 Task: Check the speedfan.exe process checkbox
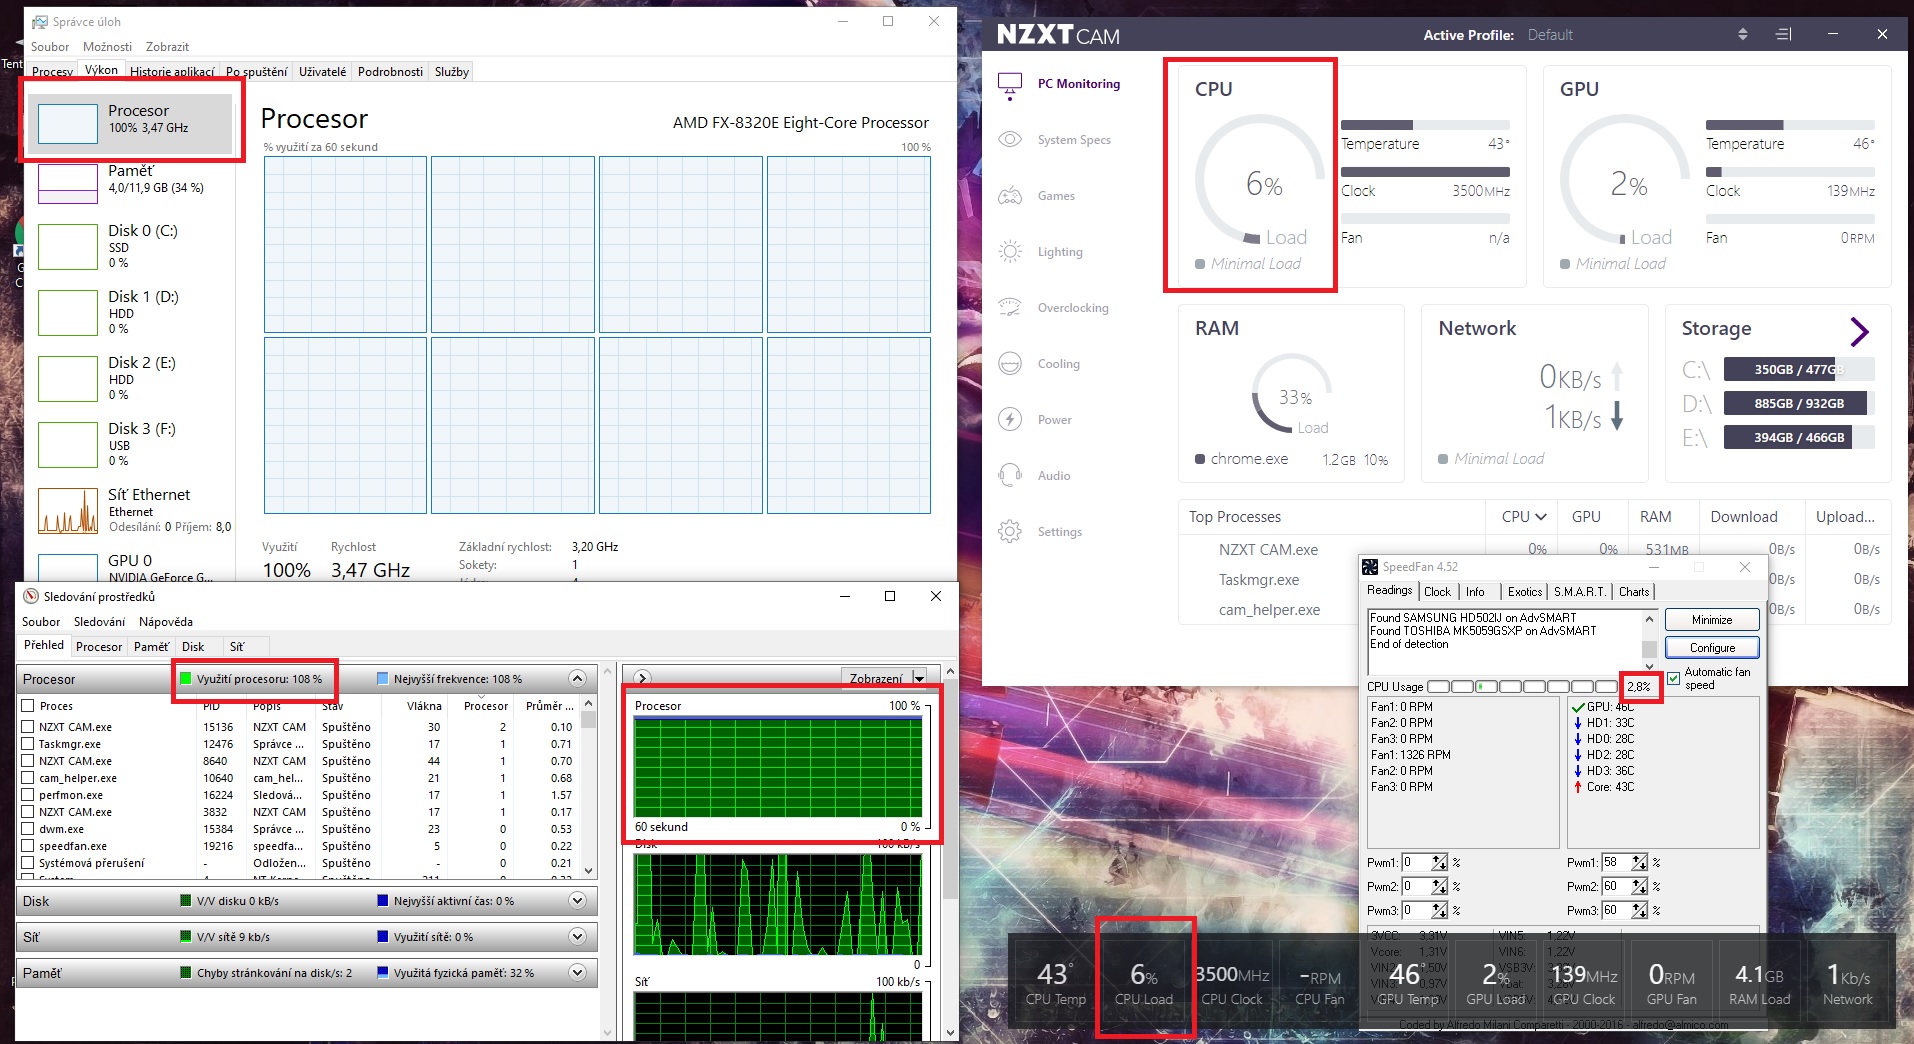(28, 846)
